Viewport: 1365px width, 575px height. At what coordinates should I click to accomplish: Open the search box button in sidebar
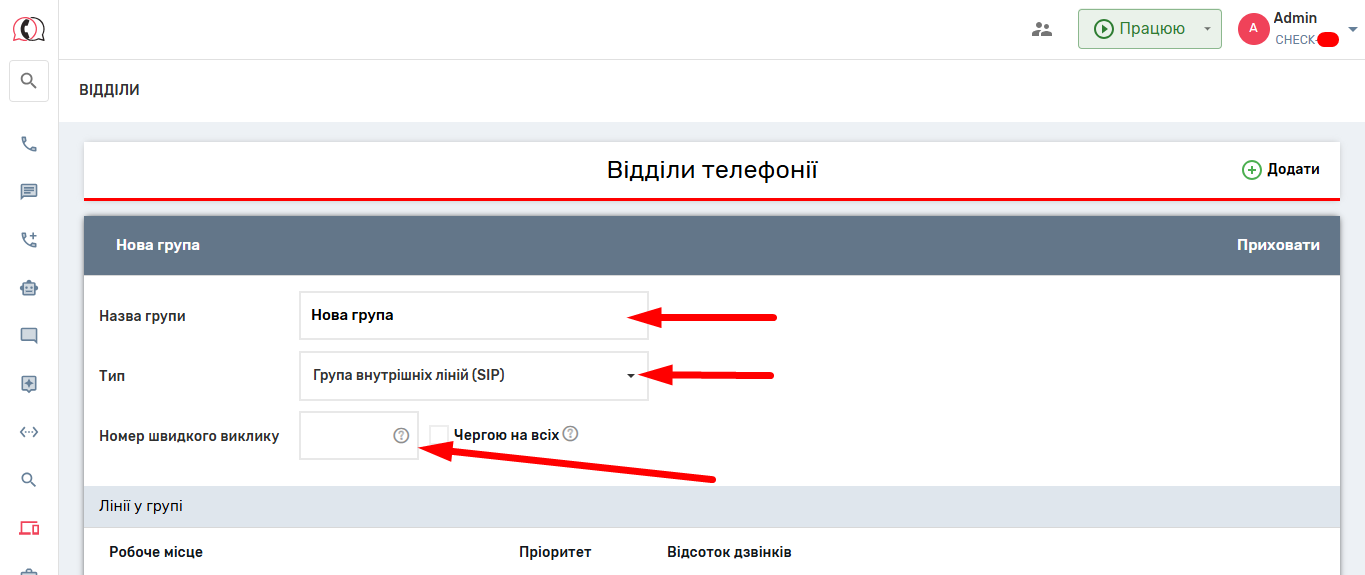[x=29, y=81]
